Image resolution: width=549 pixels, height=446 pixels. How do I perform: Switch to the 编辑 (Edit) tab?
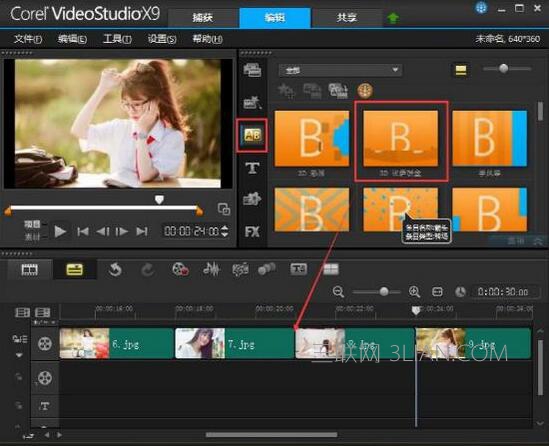(275, 18)
